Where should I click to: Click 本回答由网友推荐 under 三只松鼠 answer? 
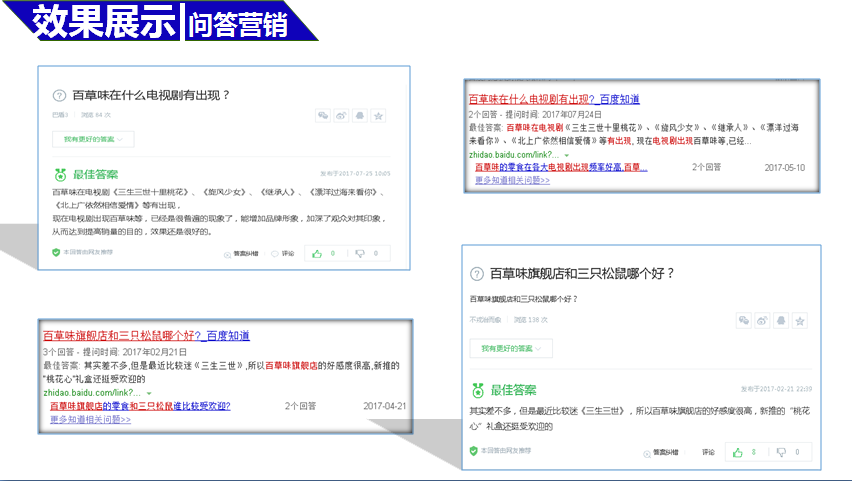pos(506,451)
